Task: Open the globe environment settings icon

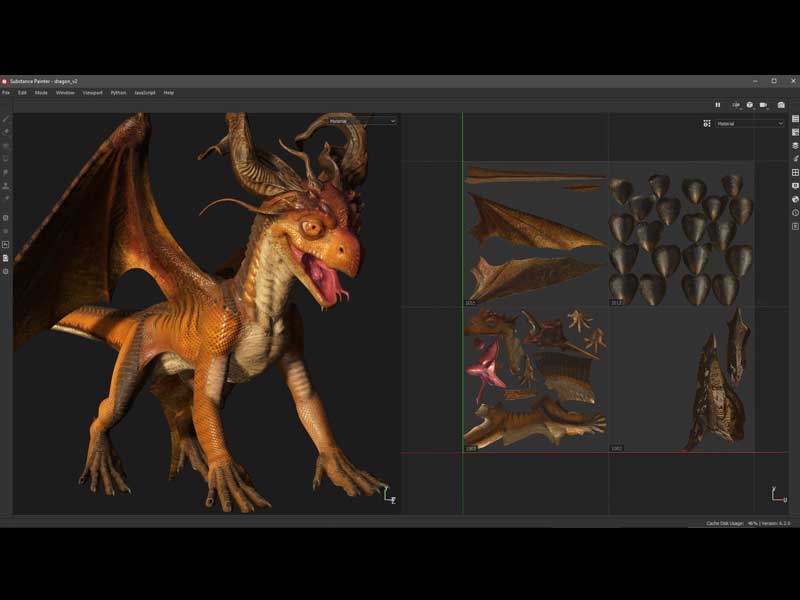Action: coord(795,199)
